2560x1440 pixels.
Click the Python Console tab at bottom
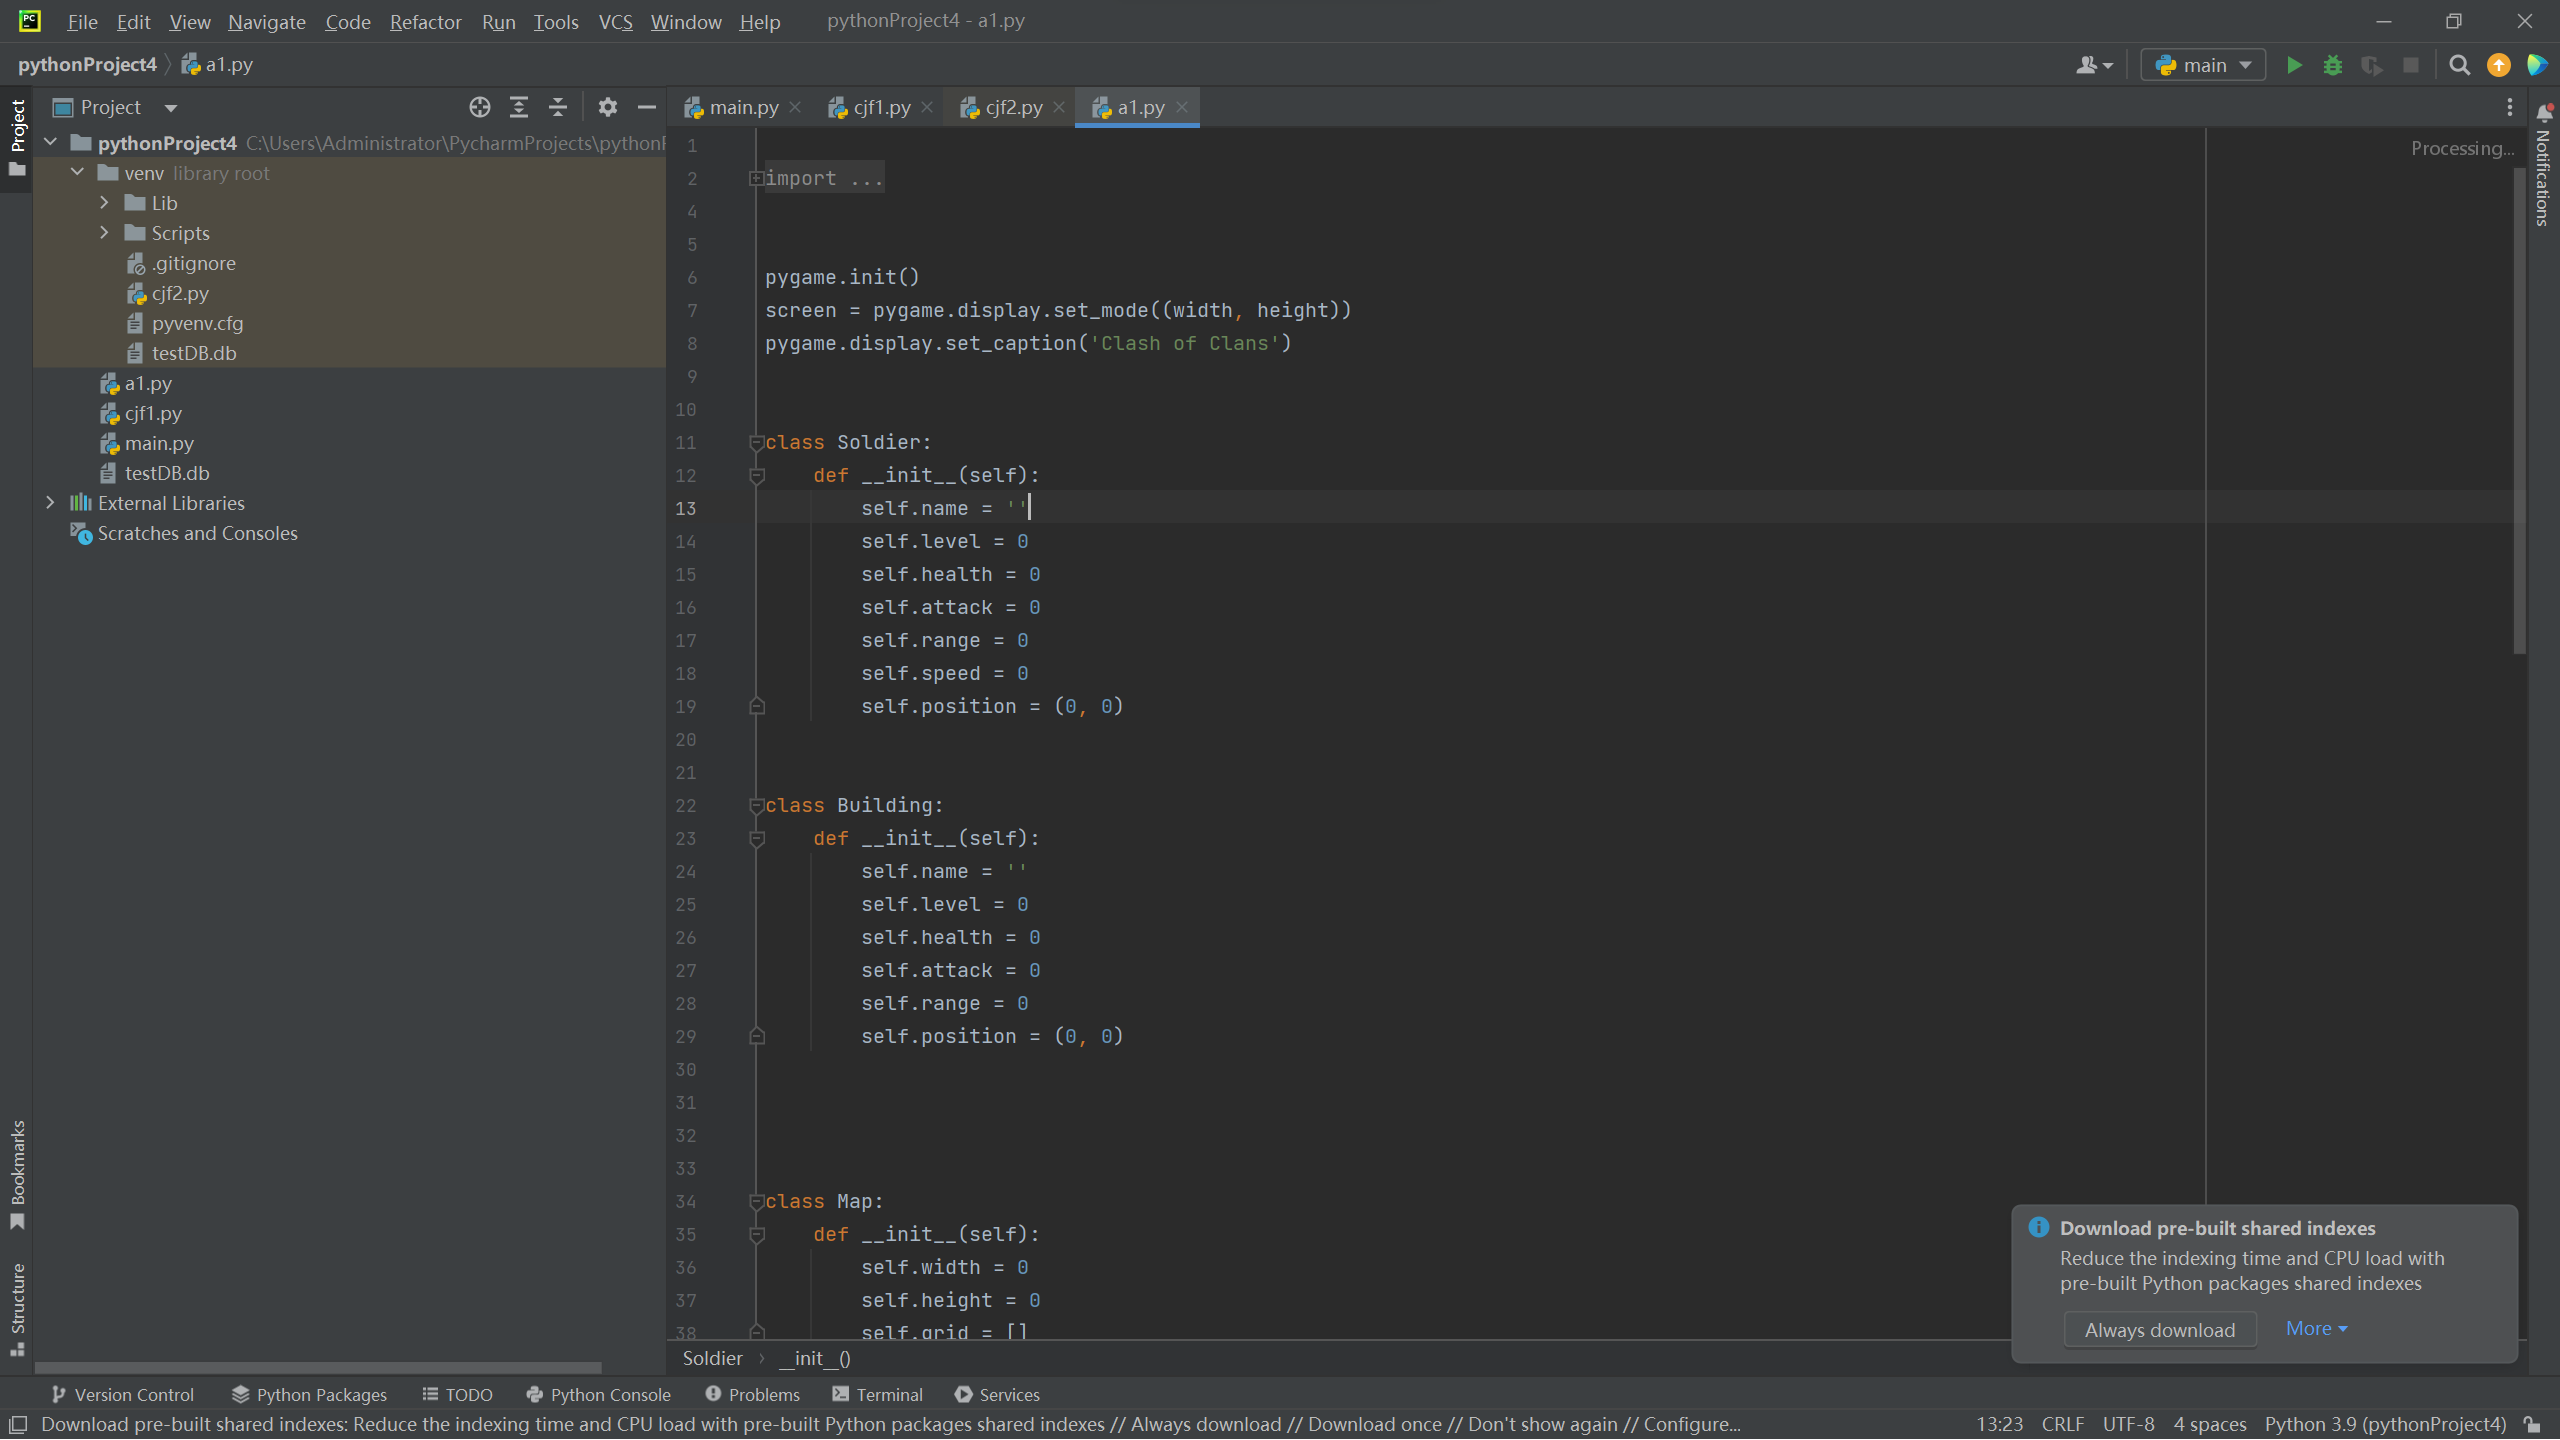(x=610, y=1394)
